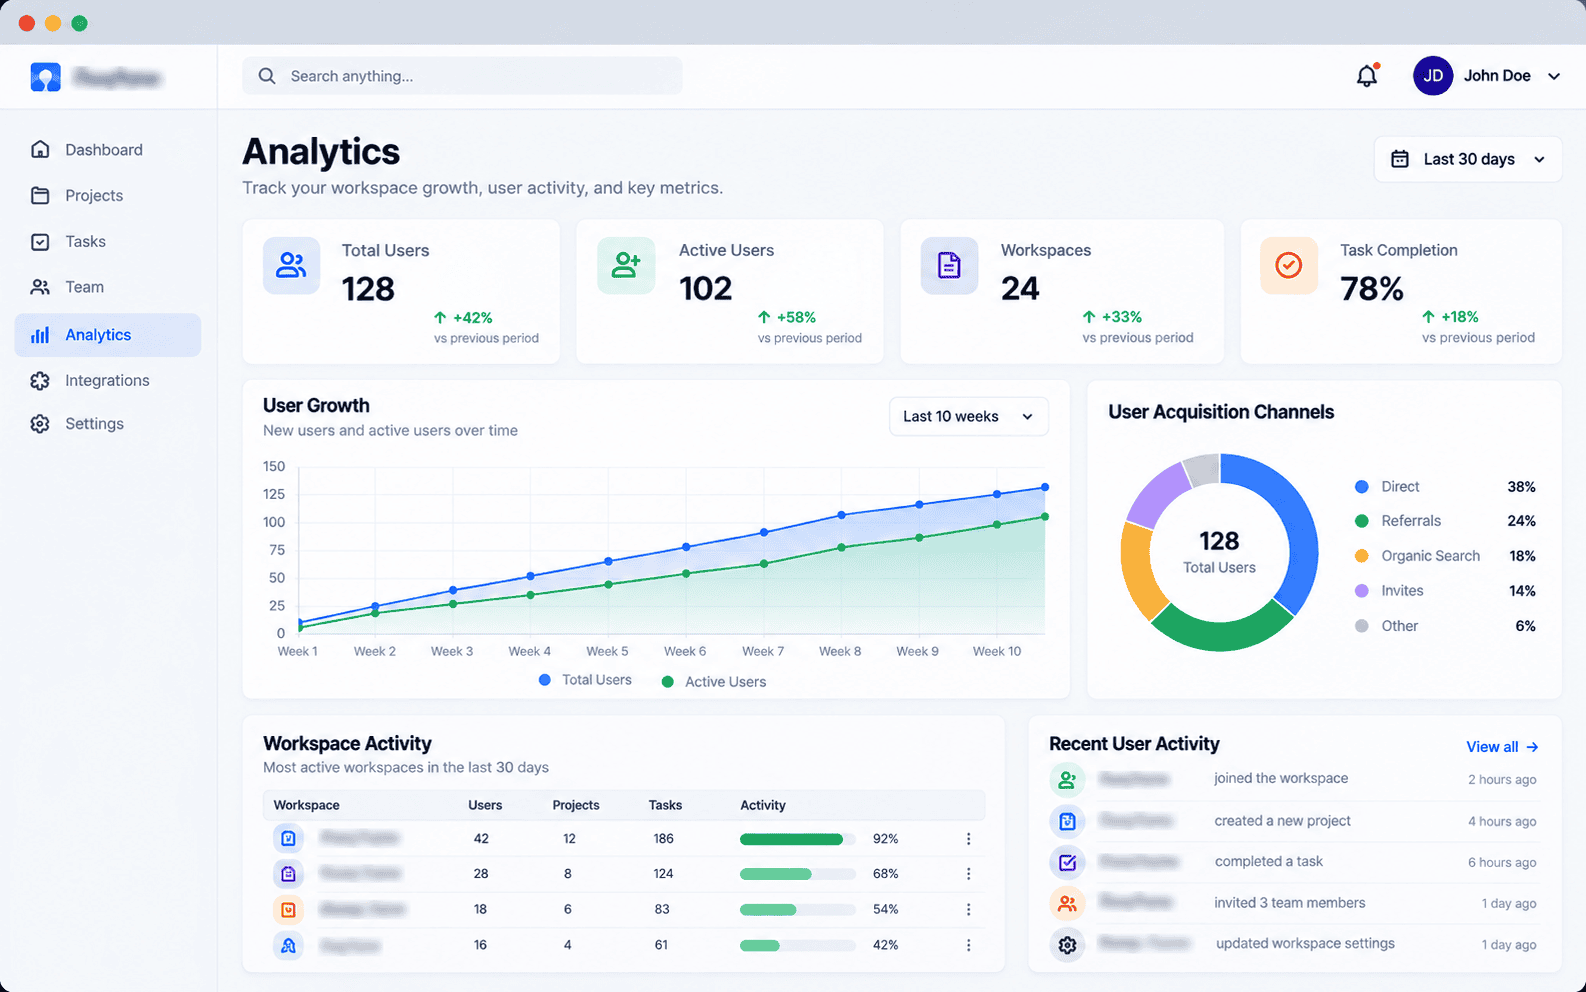This screenshot has height=992, width=1586.
Task: Click the 'completed a task' activity icon
Action: tap(1067, 862)
